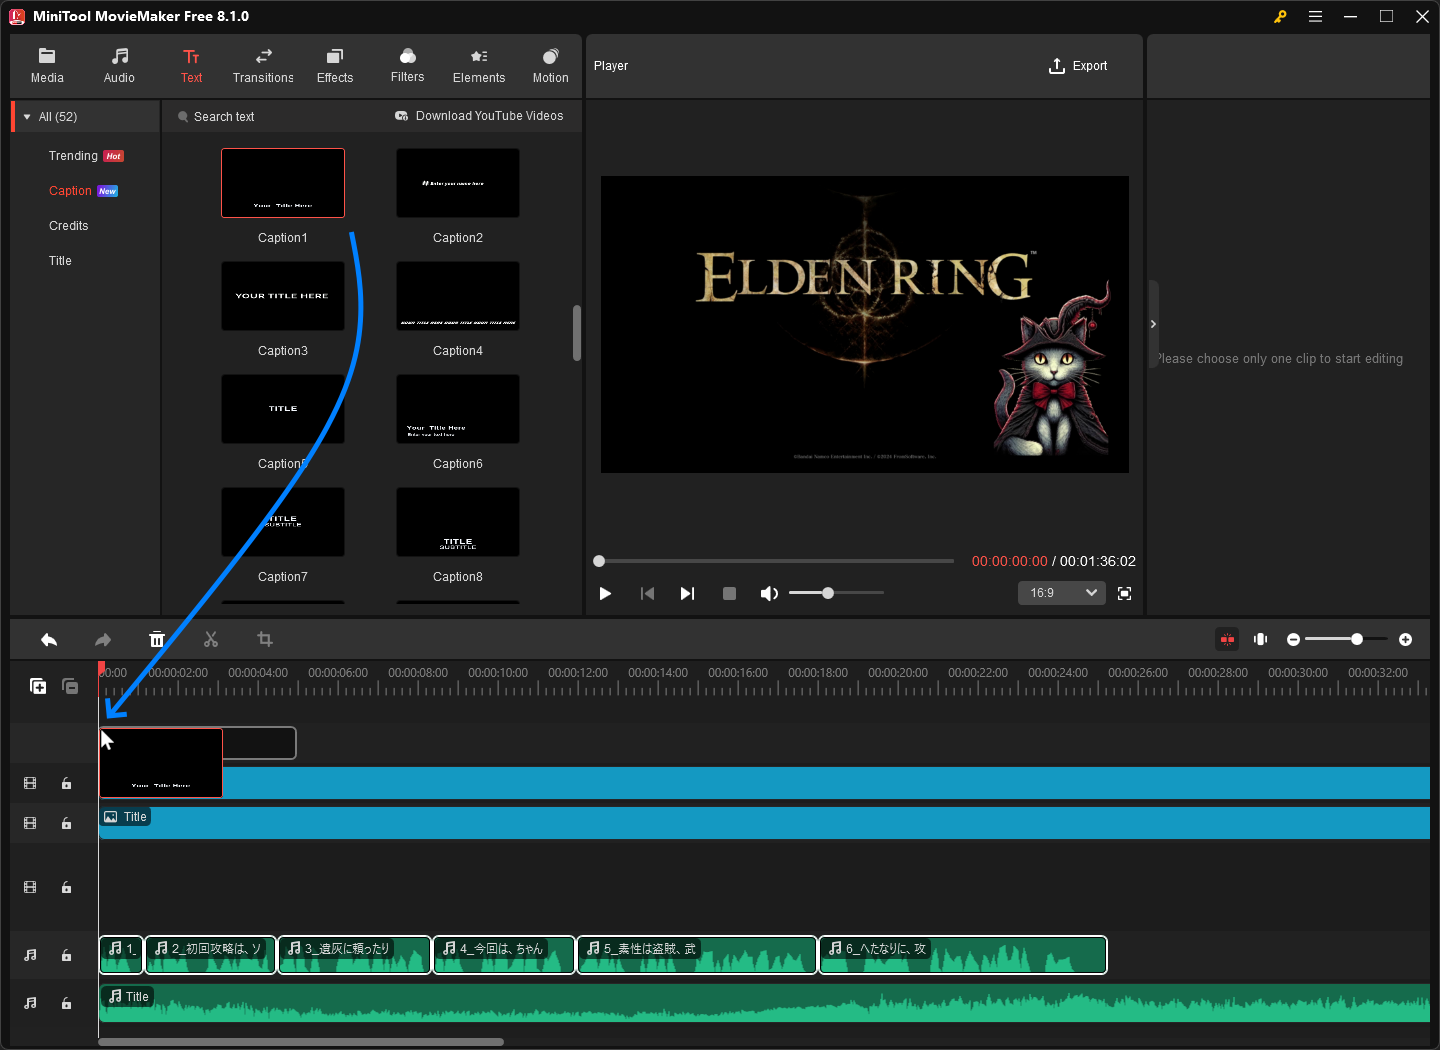1440x1050 pixels.
Task: Lock the second audio track
Action: (66, 1004)
